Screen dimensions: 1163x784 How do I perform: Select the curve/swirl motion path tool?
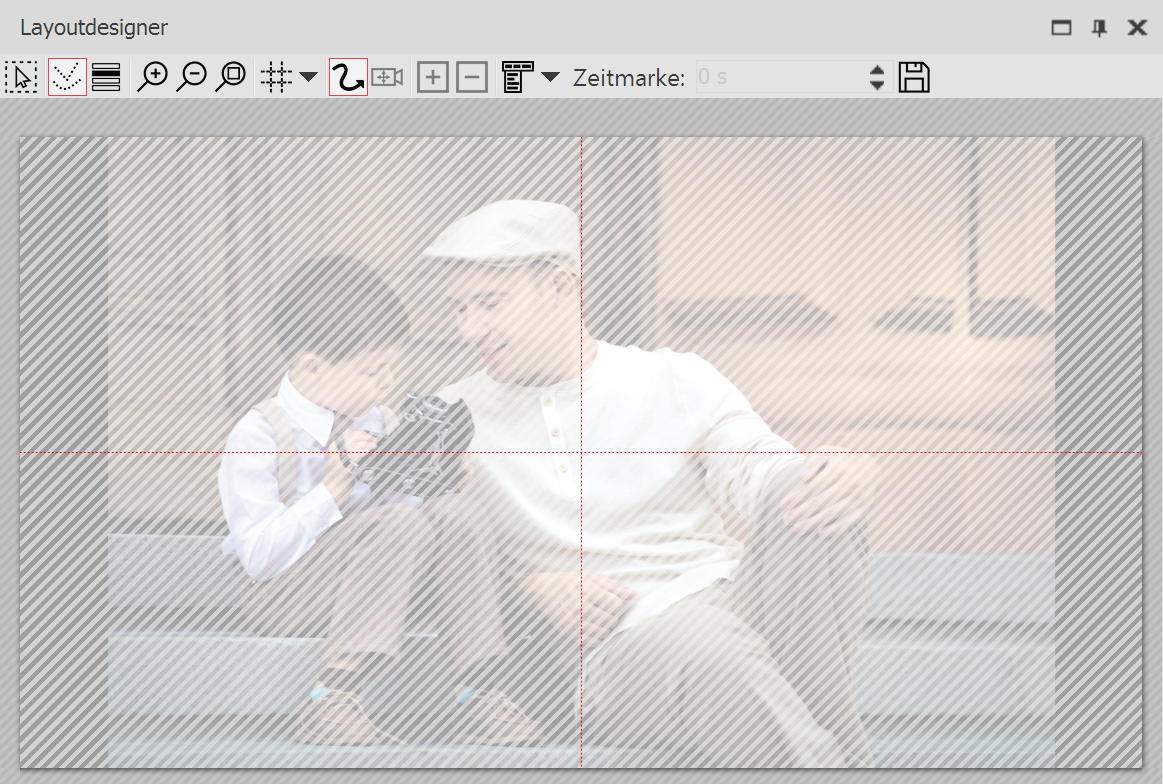(x=347, y=76)
